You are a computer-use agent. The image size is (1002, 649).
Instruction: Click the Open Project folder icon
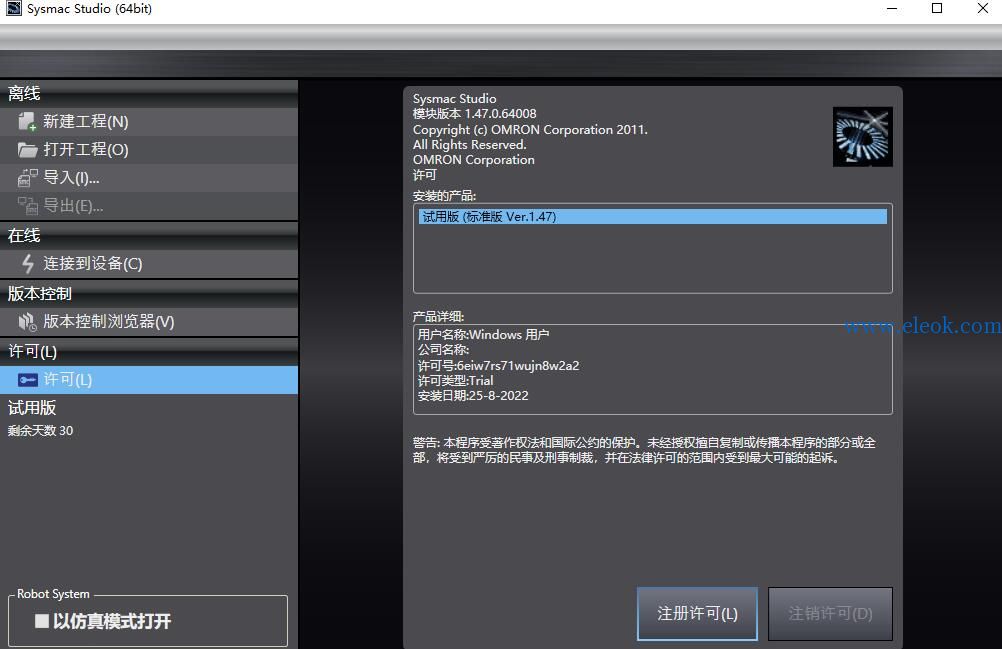point(27,149)
